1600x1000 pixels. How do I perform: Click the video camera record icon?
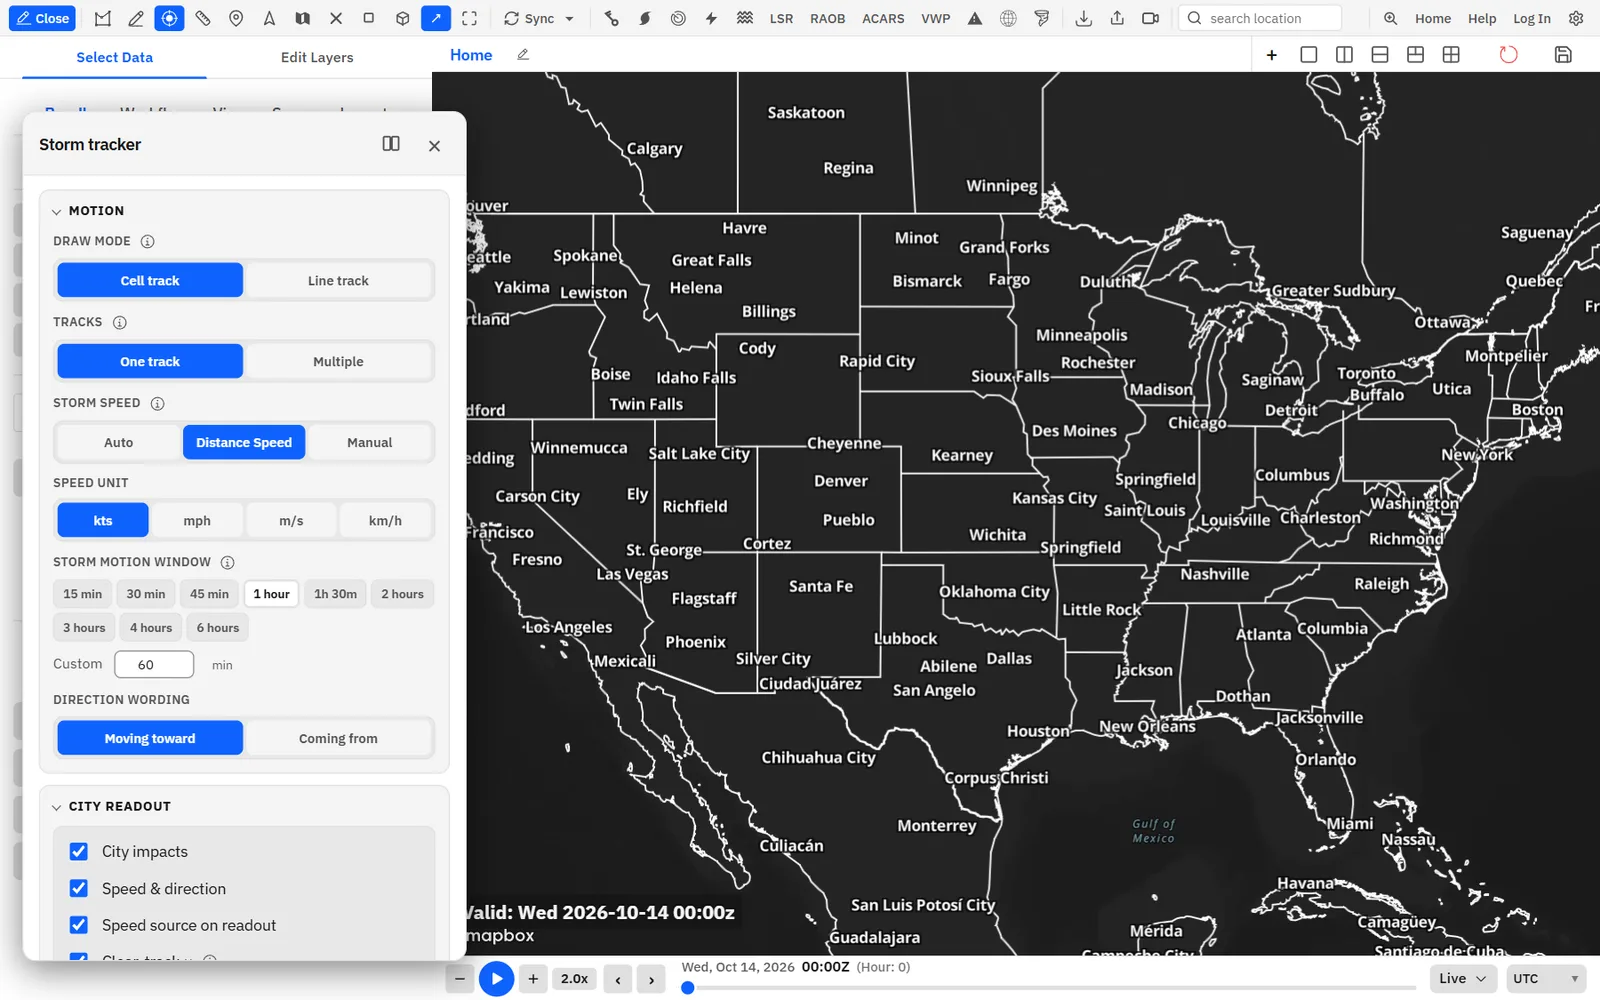click(1150, 18)
